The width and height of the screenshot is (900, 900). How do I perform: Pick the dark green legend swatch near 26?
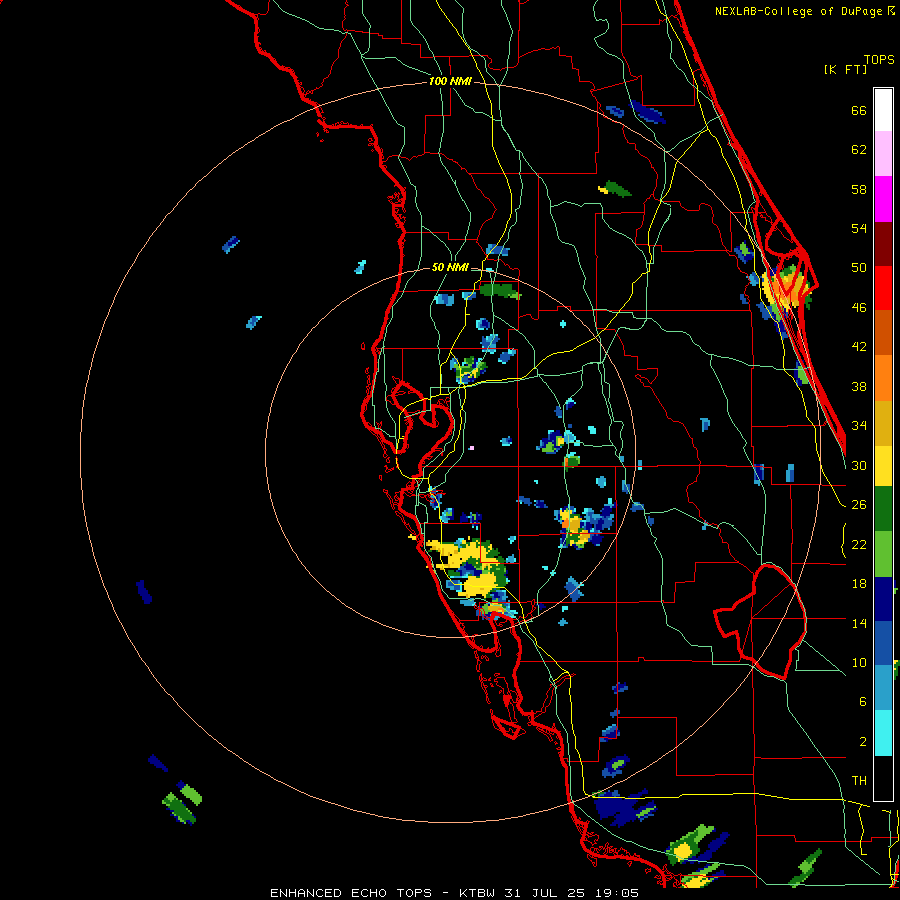[883, 509]
